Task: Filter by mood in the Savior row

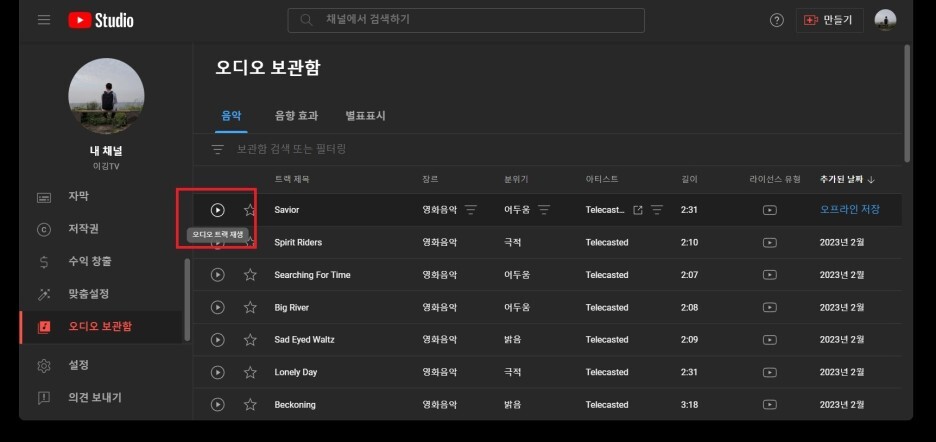Action: pos(544,210)
